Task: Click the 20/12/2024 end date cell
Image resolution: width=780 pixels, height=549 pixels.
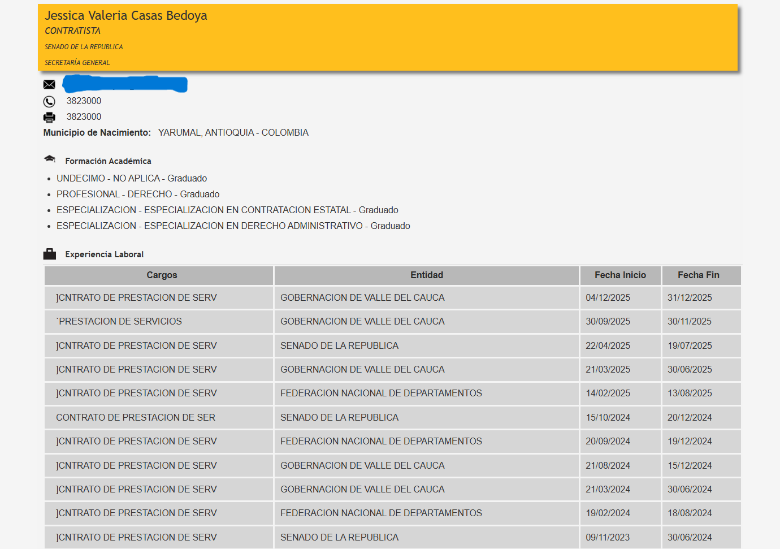Action: pos(689,418)
